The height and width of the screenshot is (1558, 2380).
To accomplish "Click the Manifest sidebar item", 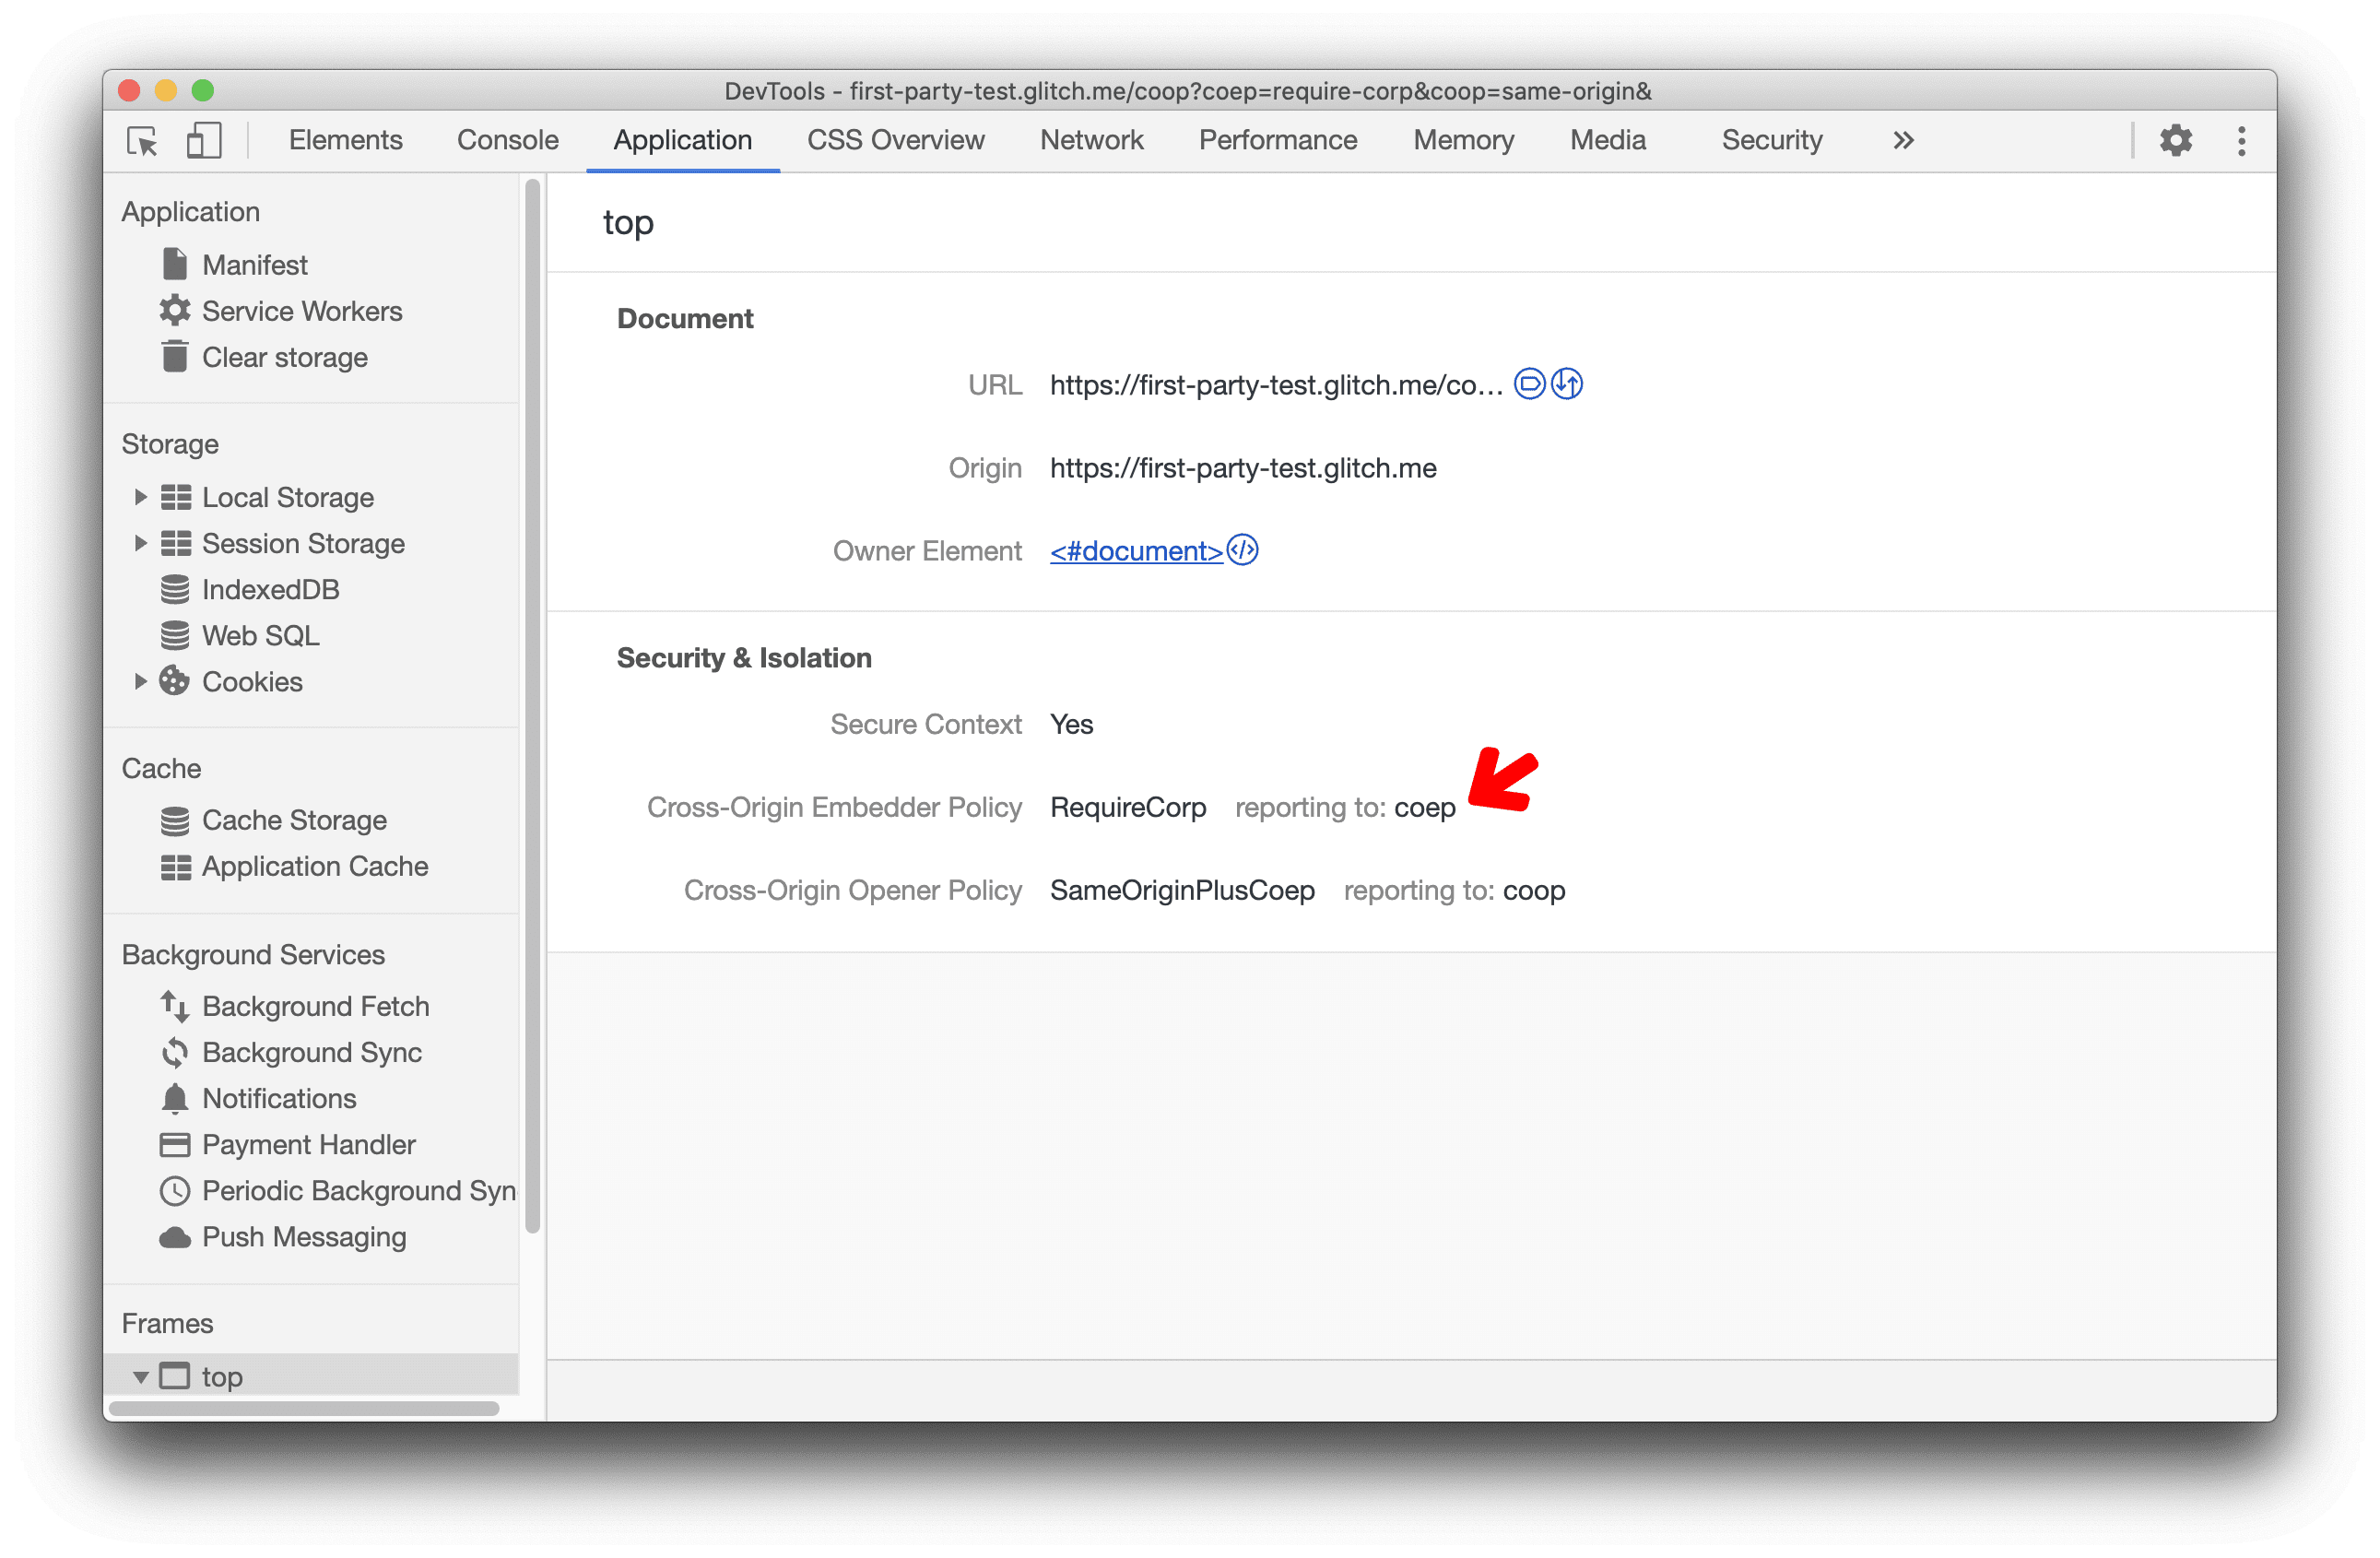I will (x=252, y=265).
